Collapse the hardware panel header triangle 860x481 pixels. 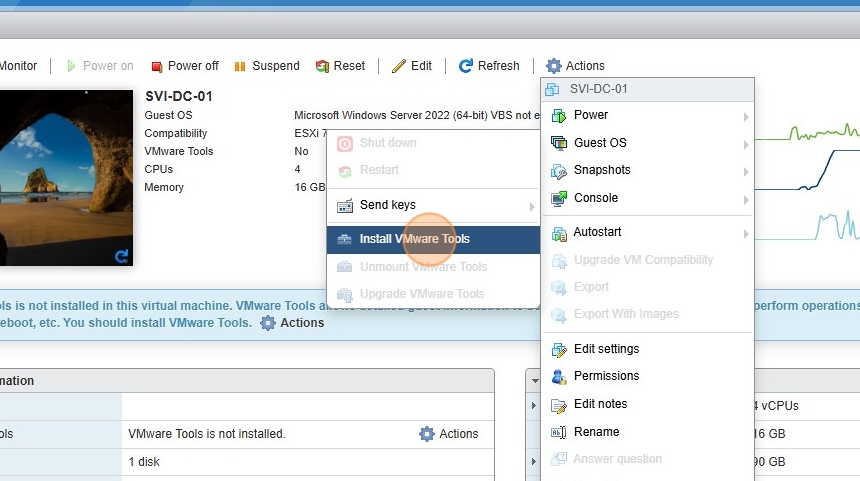coord(535,381)
